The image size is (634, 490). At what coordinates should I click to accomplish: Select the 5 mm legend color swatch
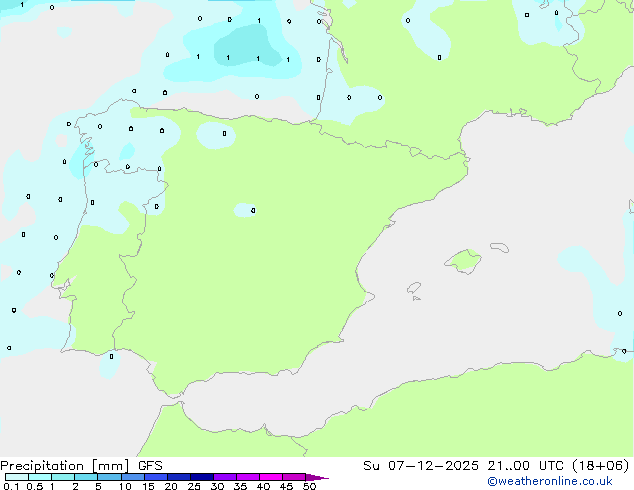109,477
